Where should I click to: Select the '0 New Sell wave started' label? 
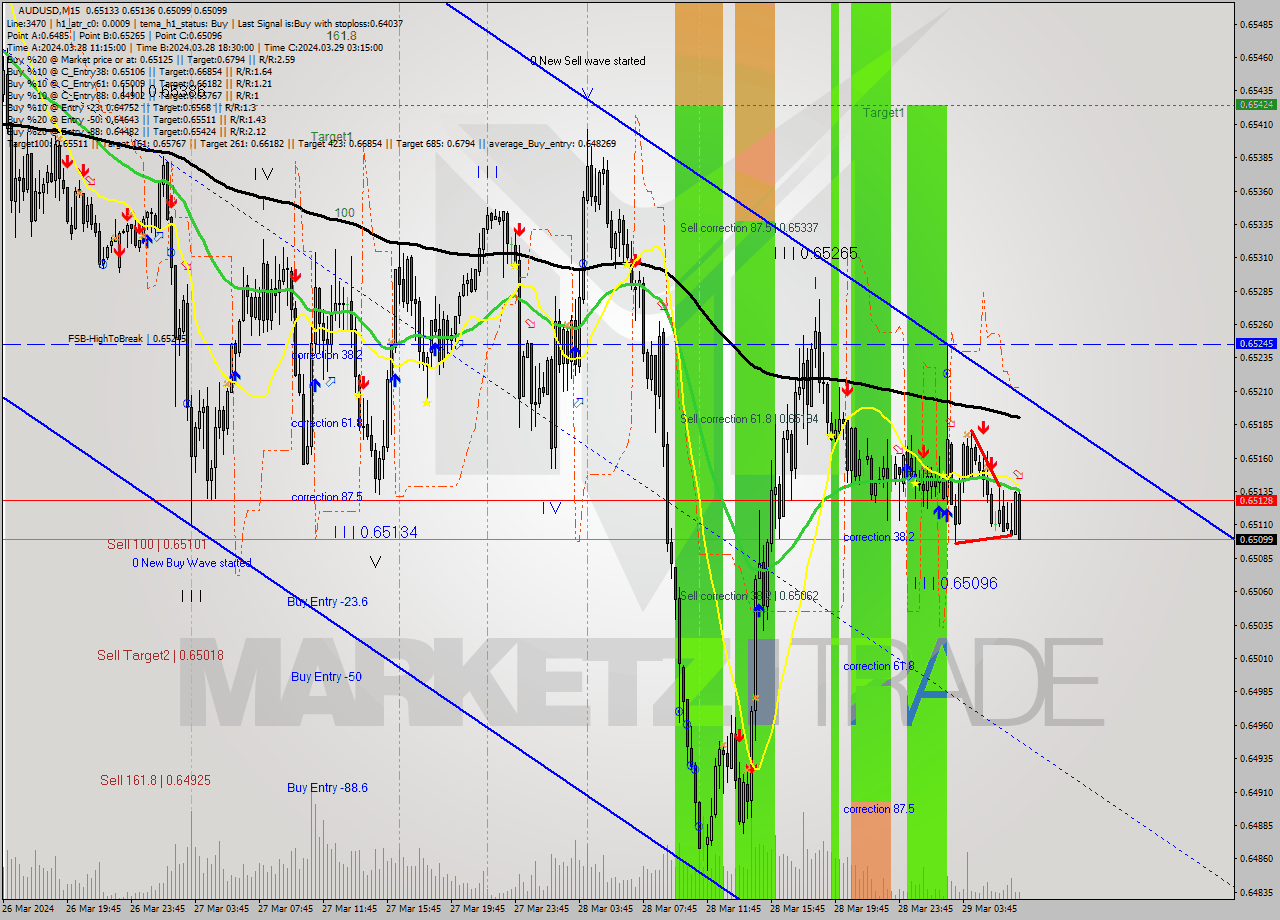coord(587,61)
